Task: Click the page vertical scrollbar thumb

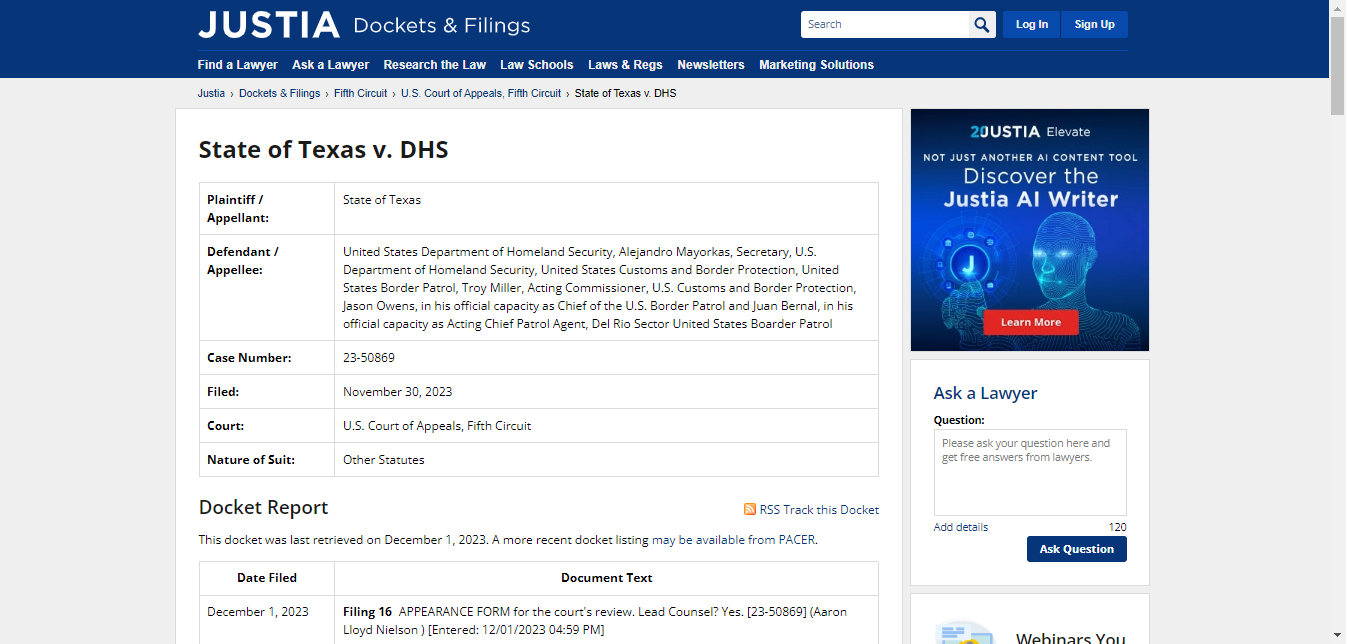Action: coord(1337,66)
